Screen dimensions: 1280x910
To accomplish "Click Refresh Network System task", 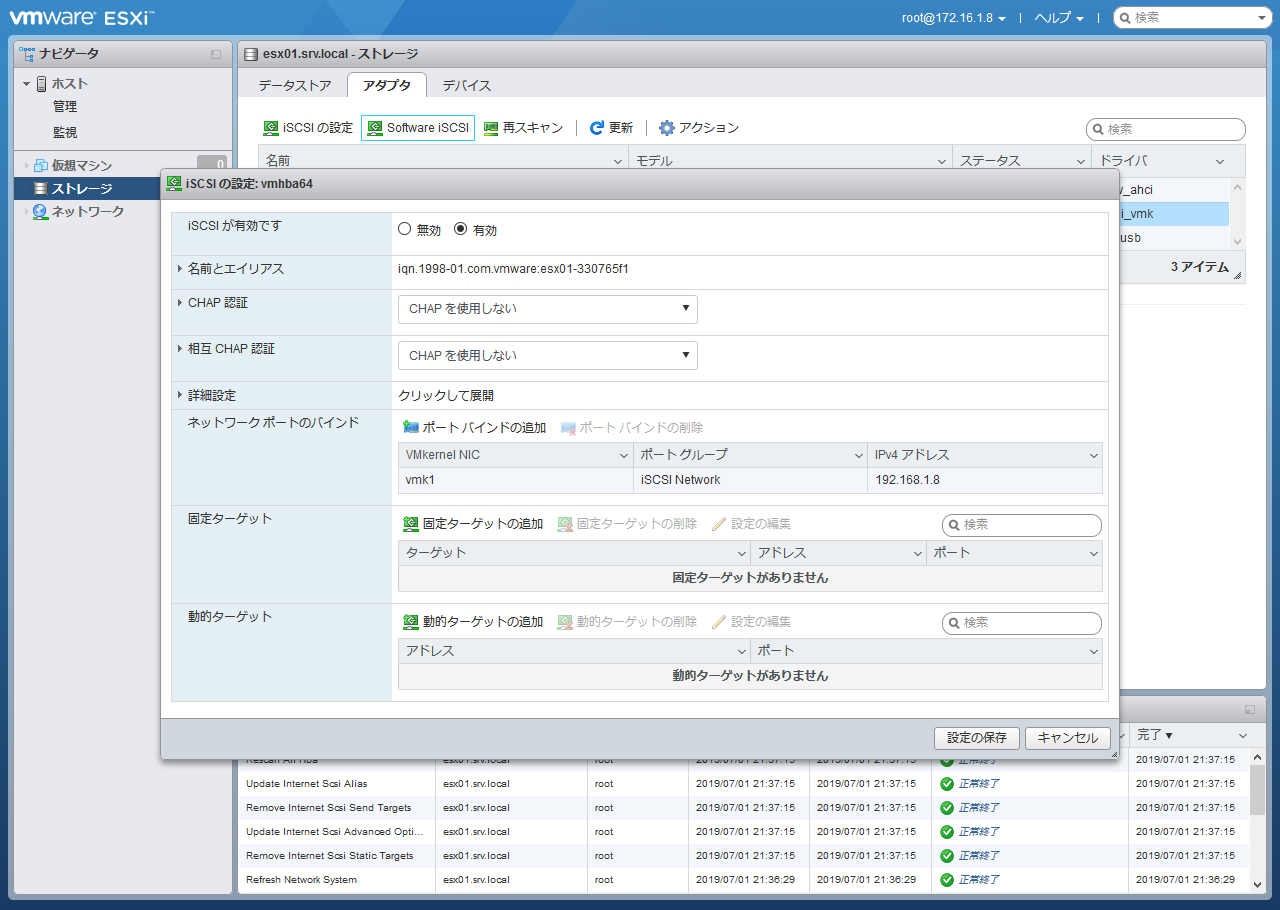I will 301,880.
